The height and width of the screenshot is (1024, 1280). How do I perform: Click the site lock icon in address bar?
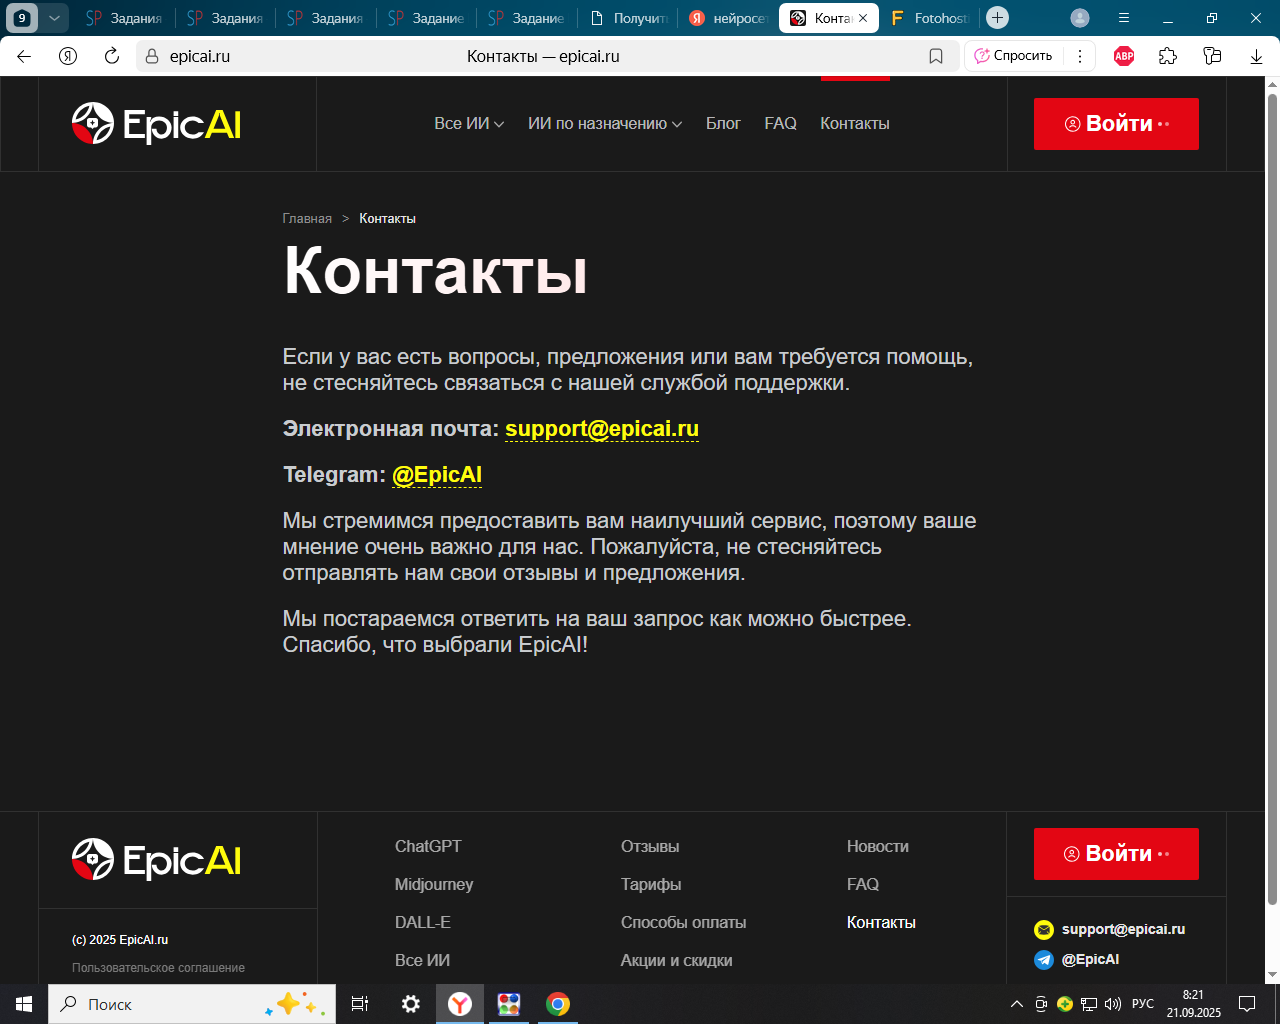click(x=152, y=56)
